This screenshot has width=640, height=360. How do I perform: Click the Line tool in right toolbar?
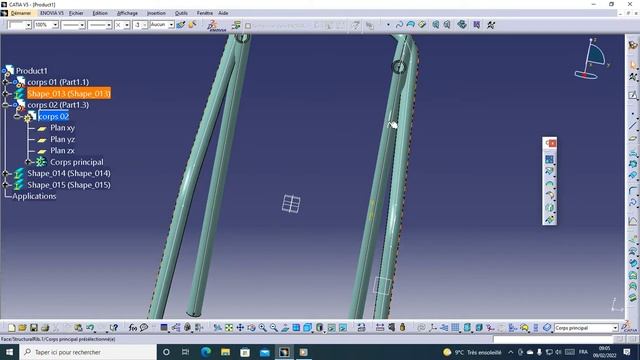633,126
